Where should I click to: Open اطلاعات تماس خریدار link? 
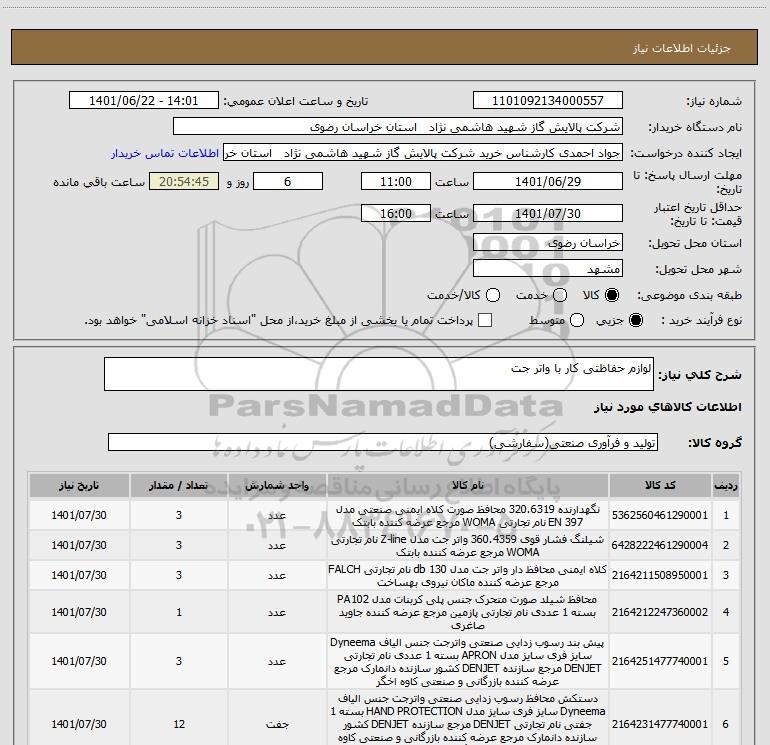point(165,153)
